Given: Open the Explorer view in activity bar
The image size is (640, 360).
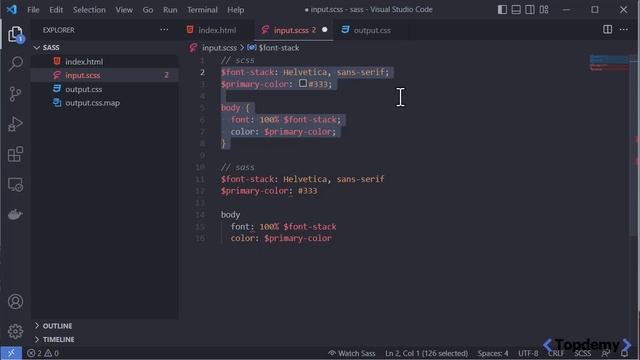Looking at the screenshot, I should [16, 34].
